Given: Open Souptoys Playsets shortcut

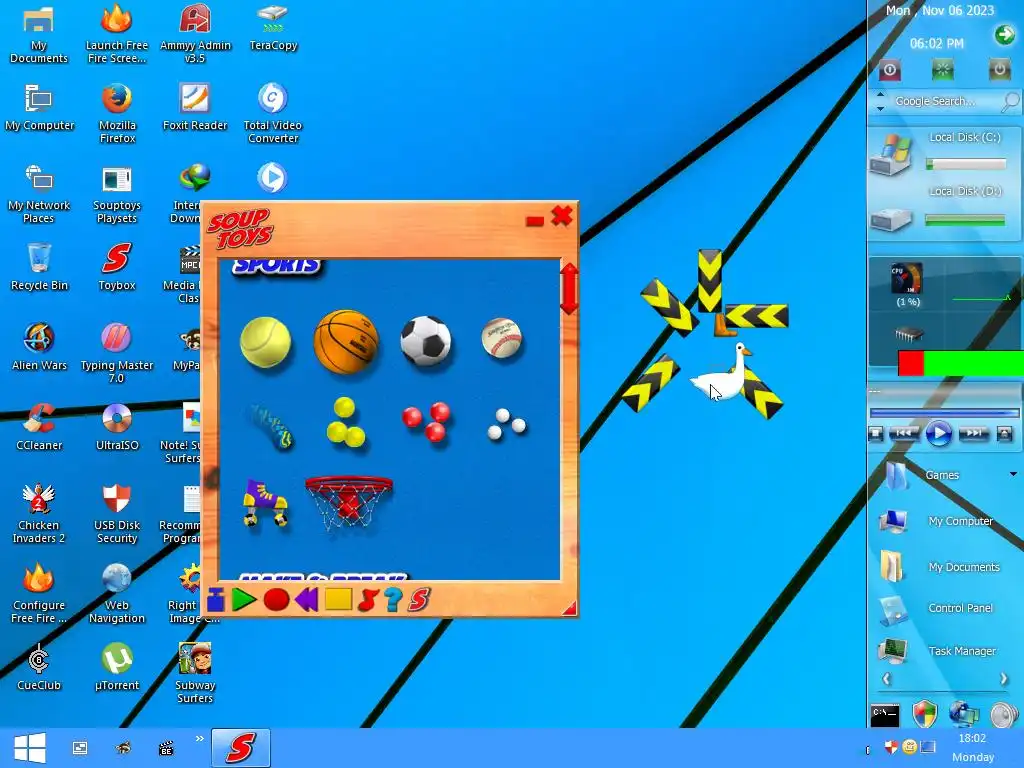Looking at the screenshot, I should point(117,194).
